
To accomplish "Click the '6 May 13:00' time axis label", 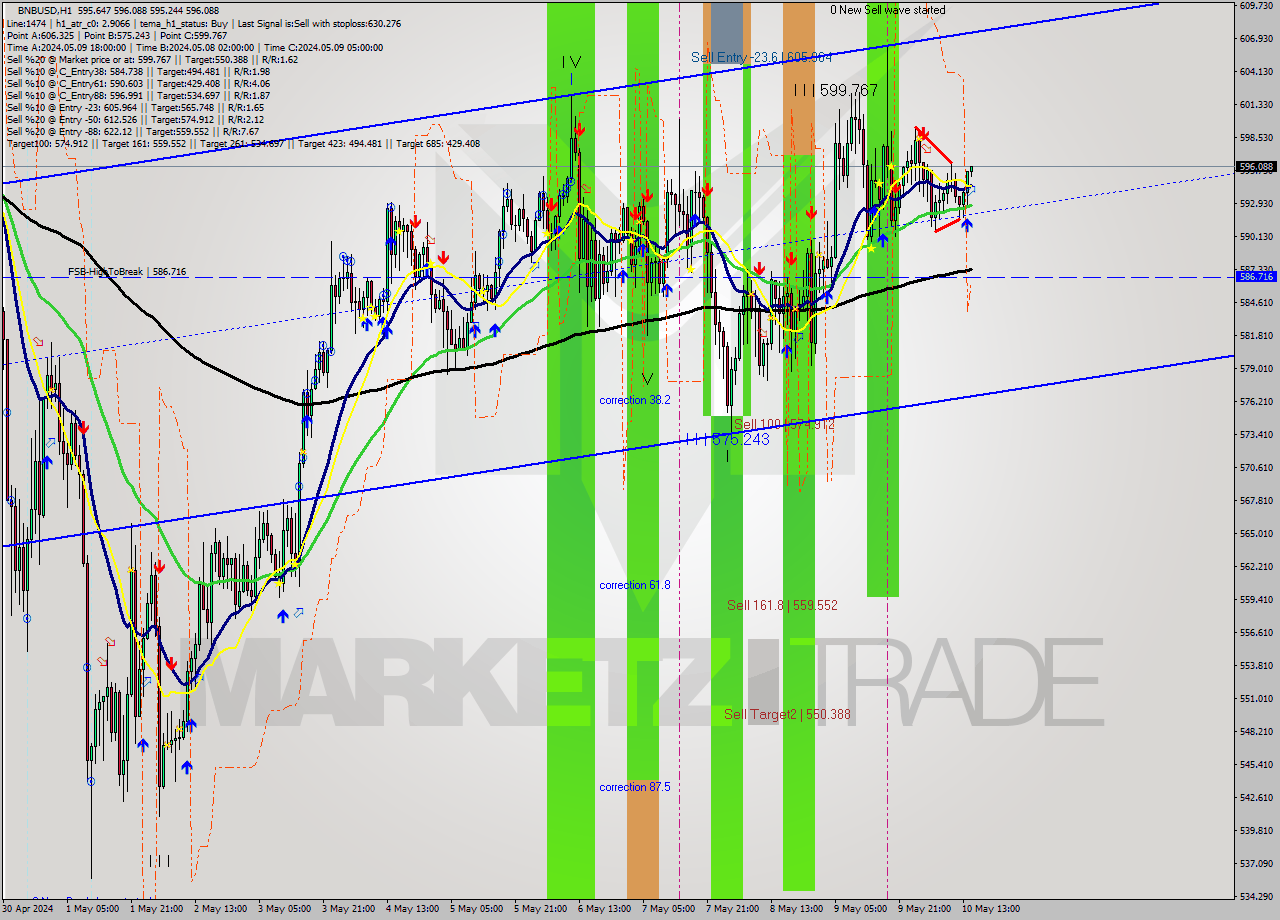I will tap(605, 909).
